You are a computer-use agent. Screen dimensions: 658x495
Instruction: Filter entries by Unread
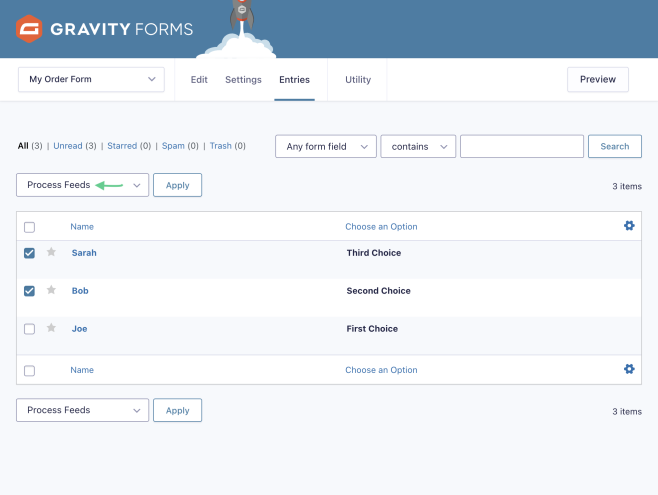68,146
